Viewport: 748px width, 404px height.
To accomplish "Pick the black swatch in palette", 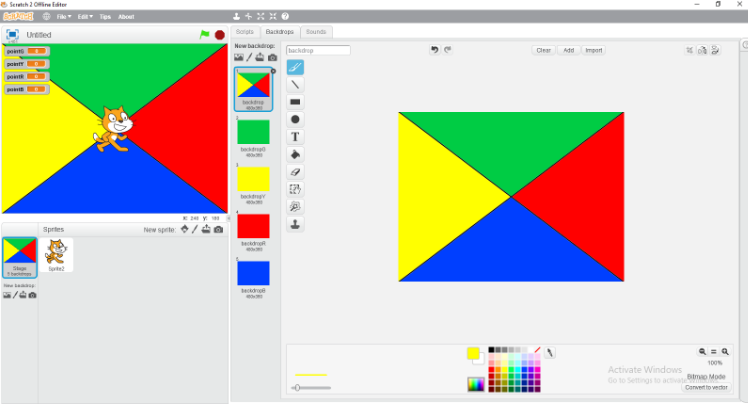I will tap(491, 350).
